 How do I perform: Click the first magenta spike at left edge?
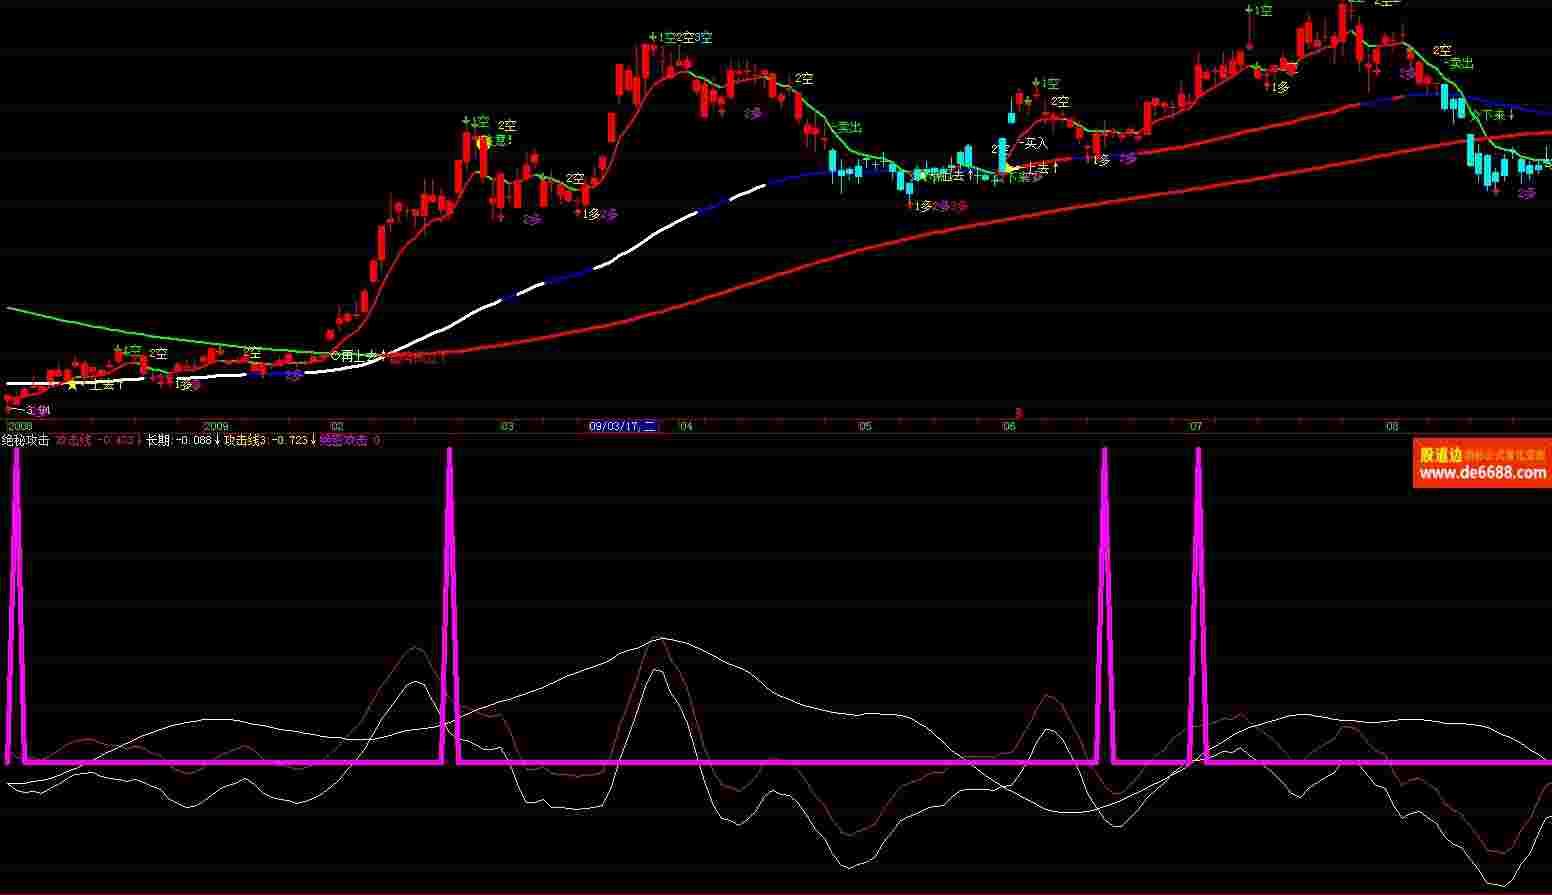pyautogui.click(x=16, y=600)
